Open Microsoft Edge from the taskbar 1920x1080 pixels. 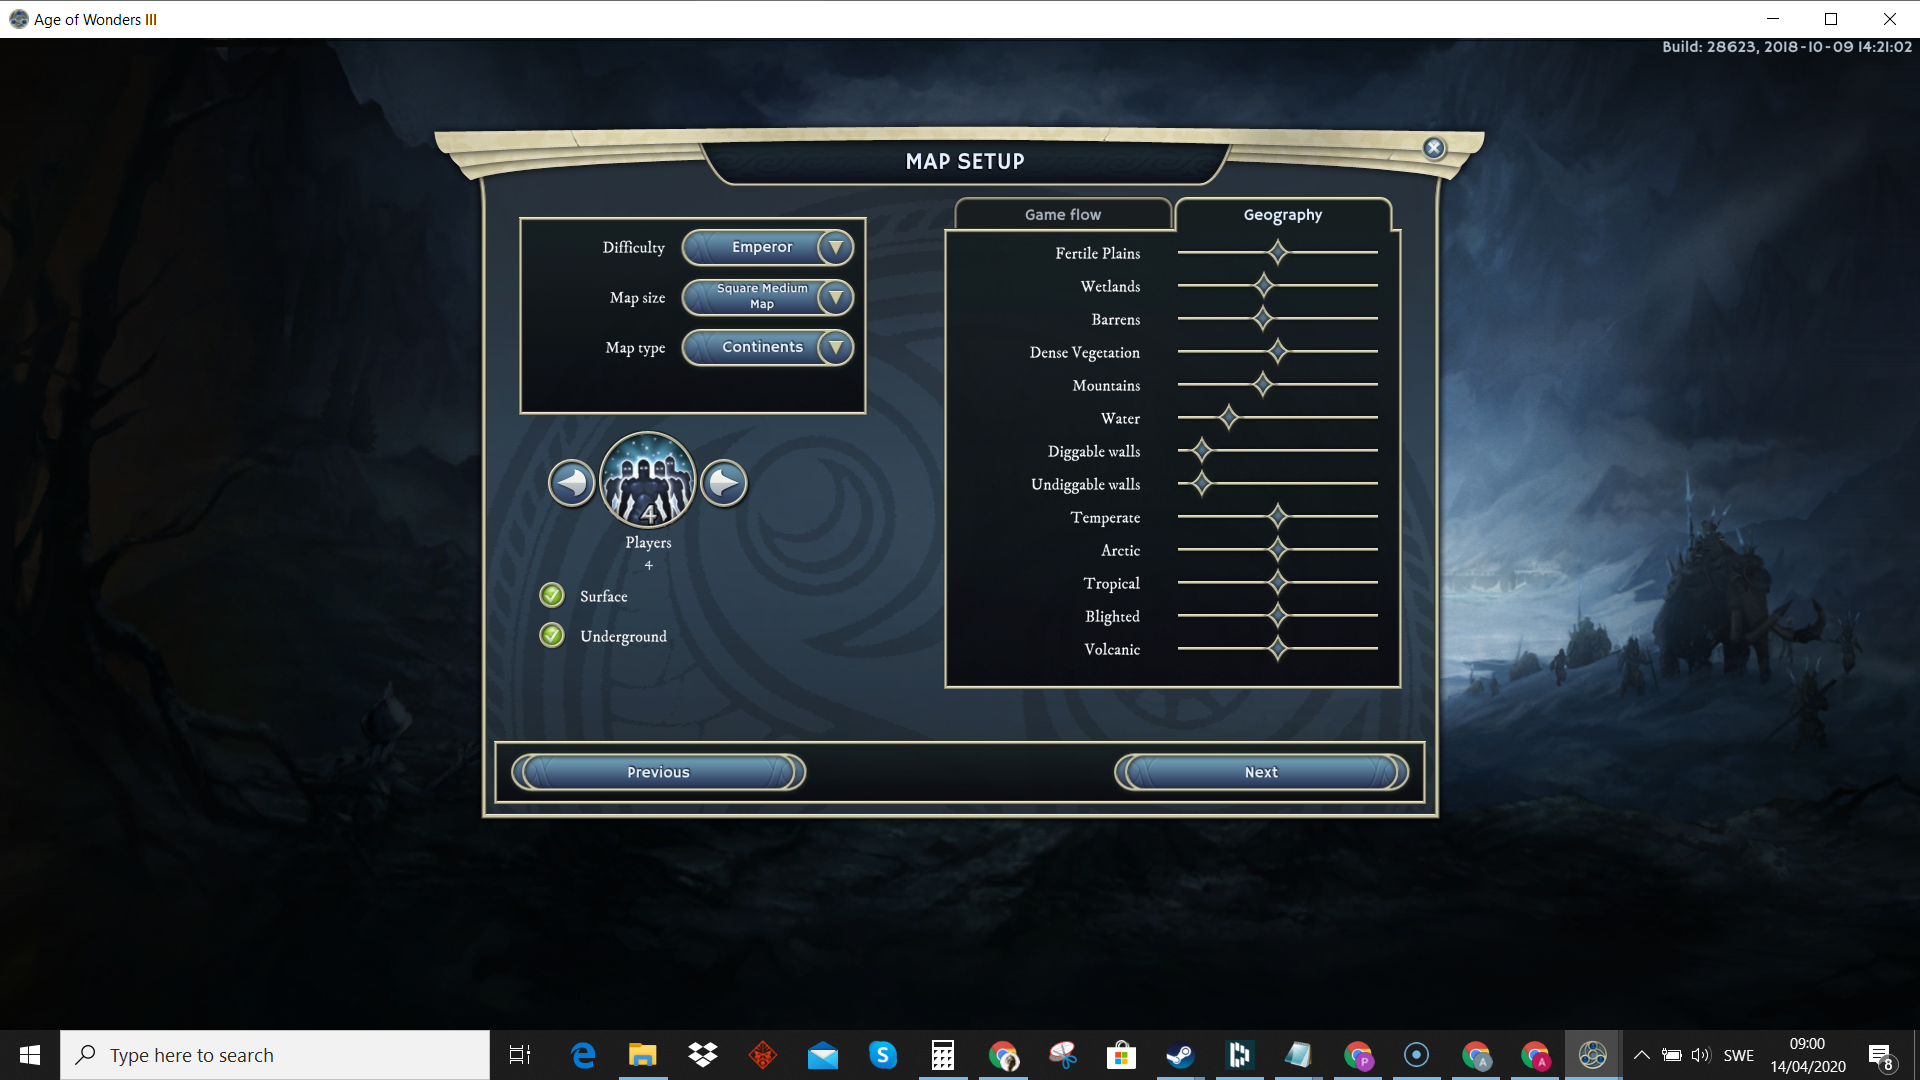coord(583,1055)
